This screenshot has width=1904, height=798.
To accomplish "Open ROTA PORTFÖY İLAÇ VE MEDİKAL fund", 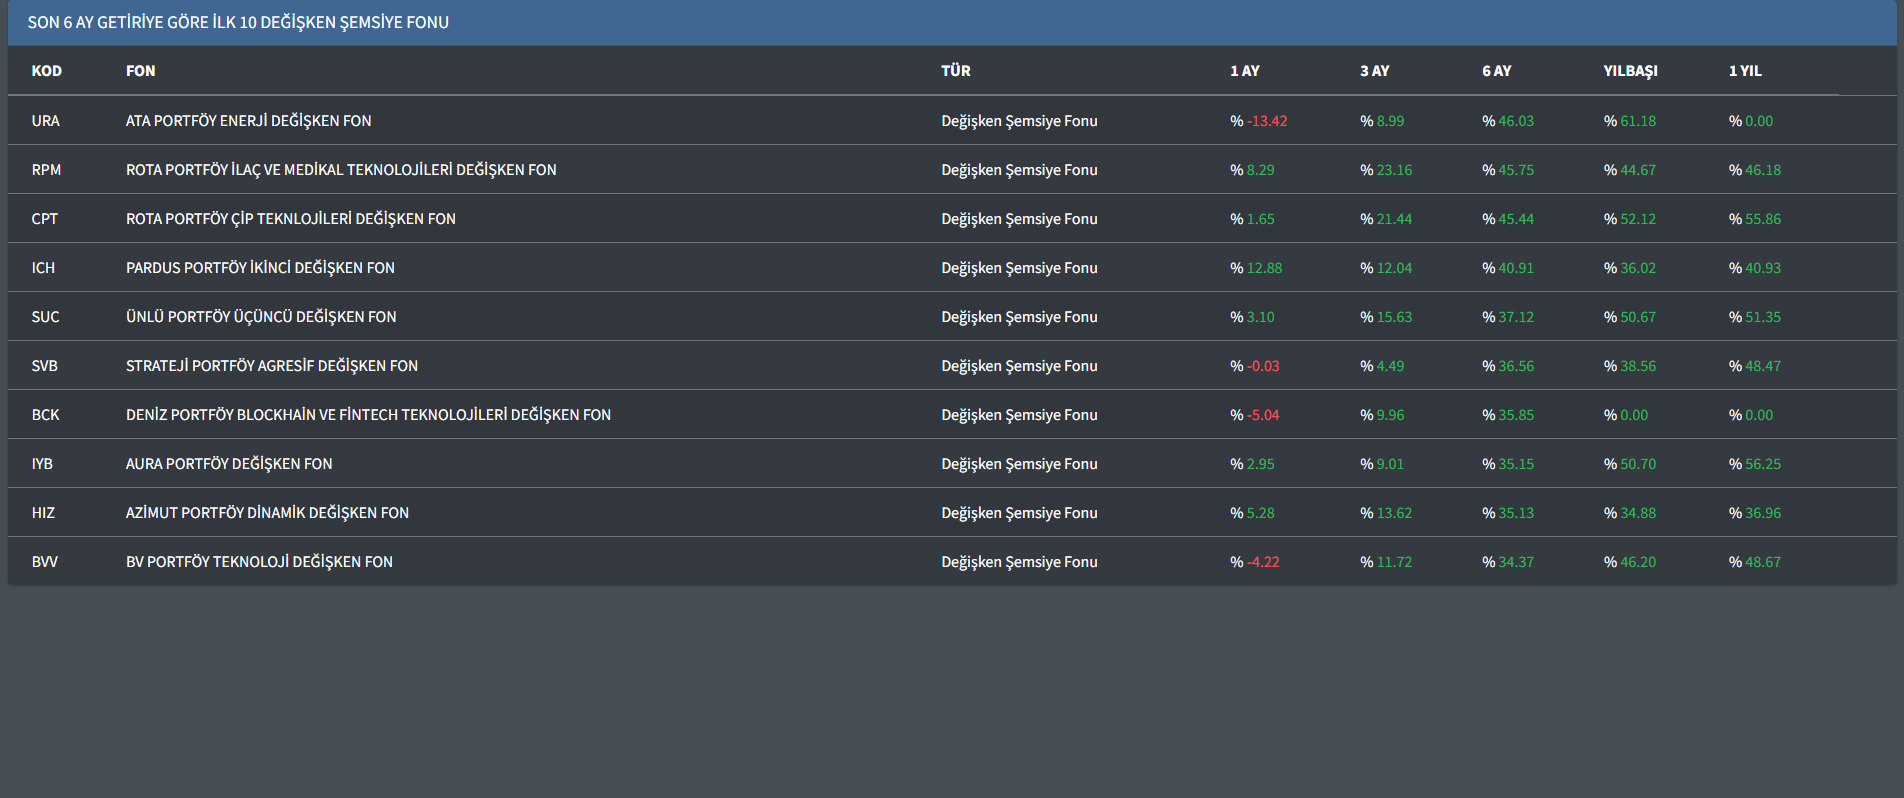I will pyautogui.click(x=341, y=170).
